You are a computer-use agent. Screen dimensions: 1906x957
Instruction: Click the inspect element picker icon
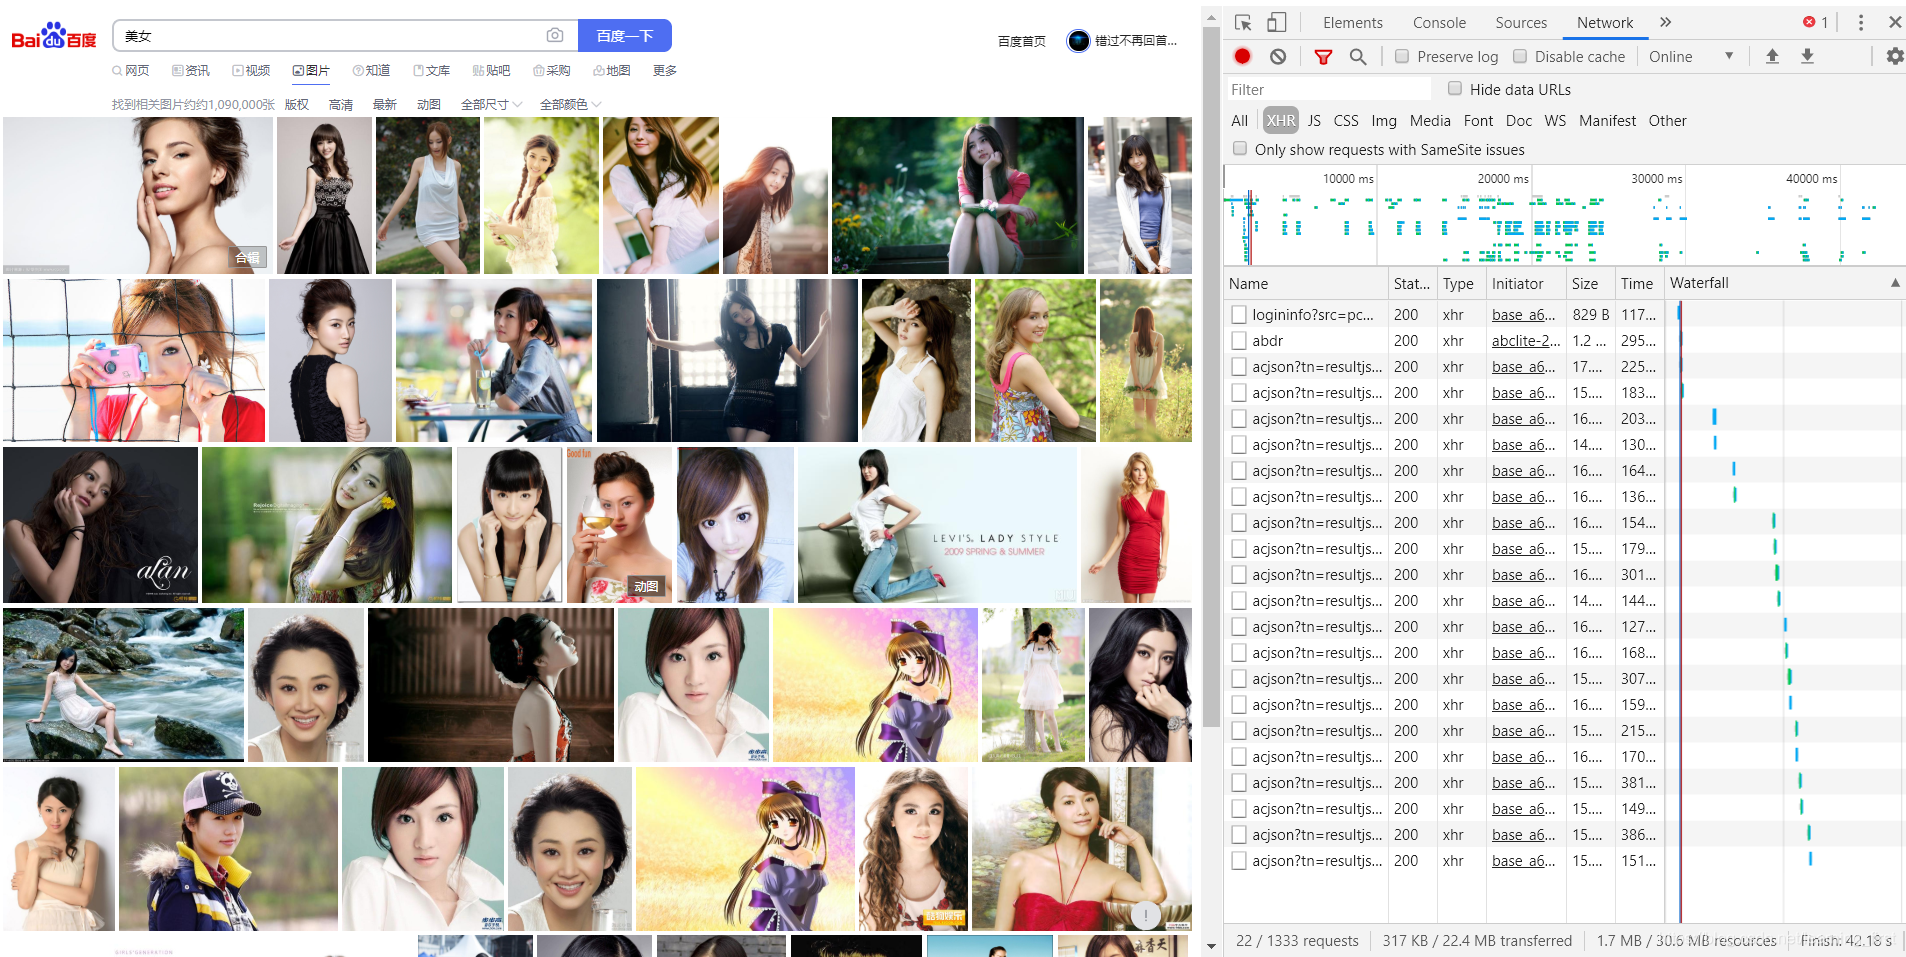click(1243, 22)
